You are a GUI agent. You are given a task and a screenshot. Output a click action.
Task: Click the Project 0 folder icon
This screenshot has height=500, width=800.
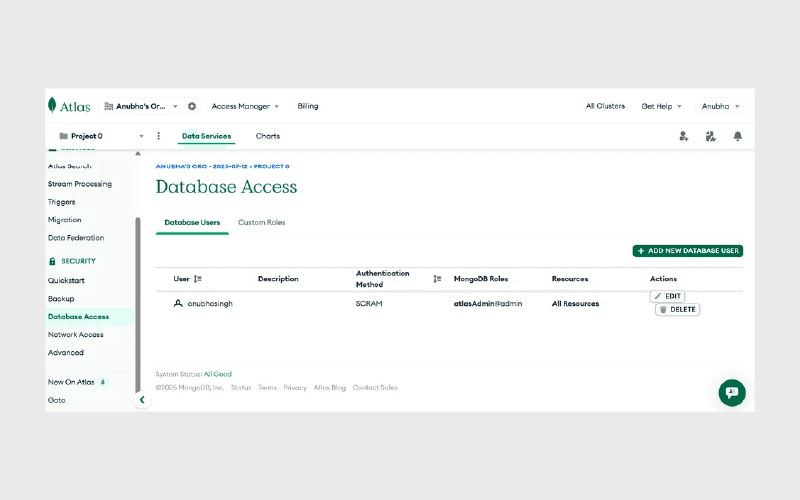(64, 136)
